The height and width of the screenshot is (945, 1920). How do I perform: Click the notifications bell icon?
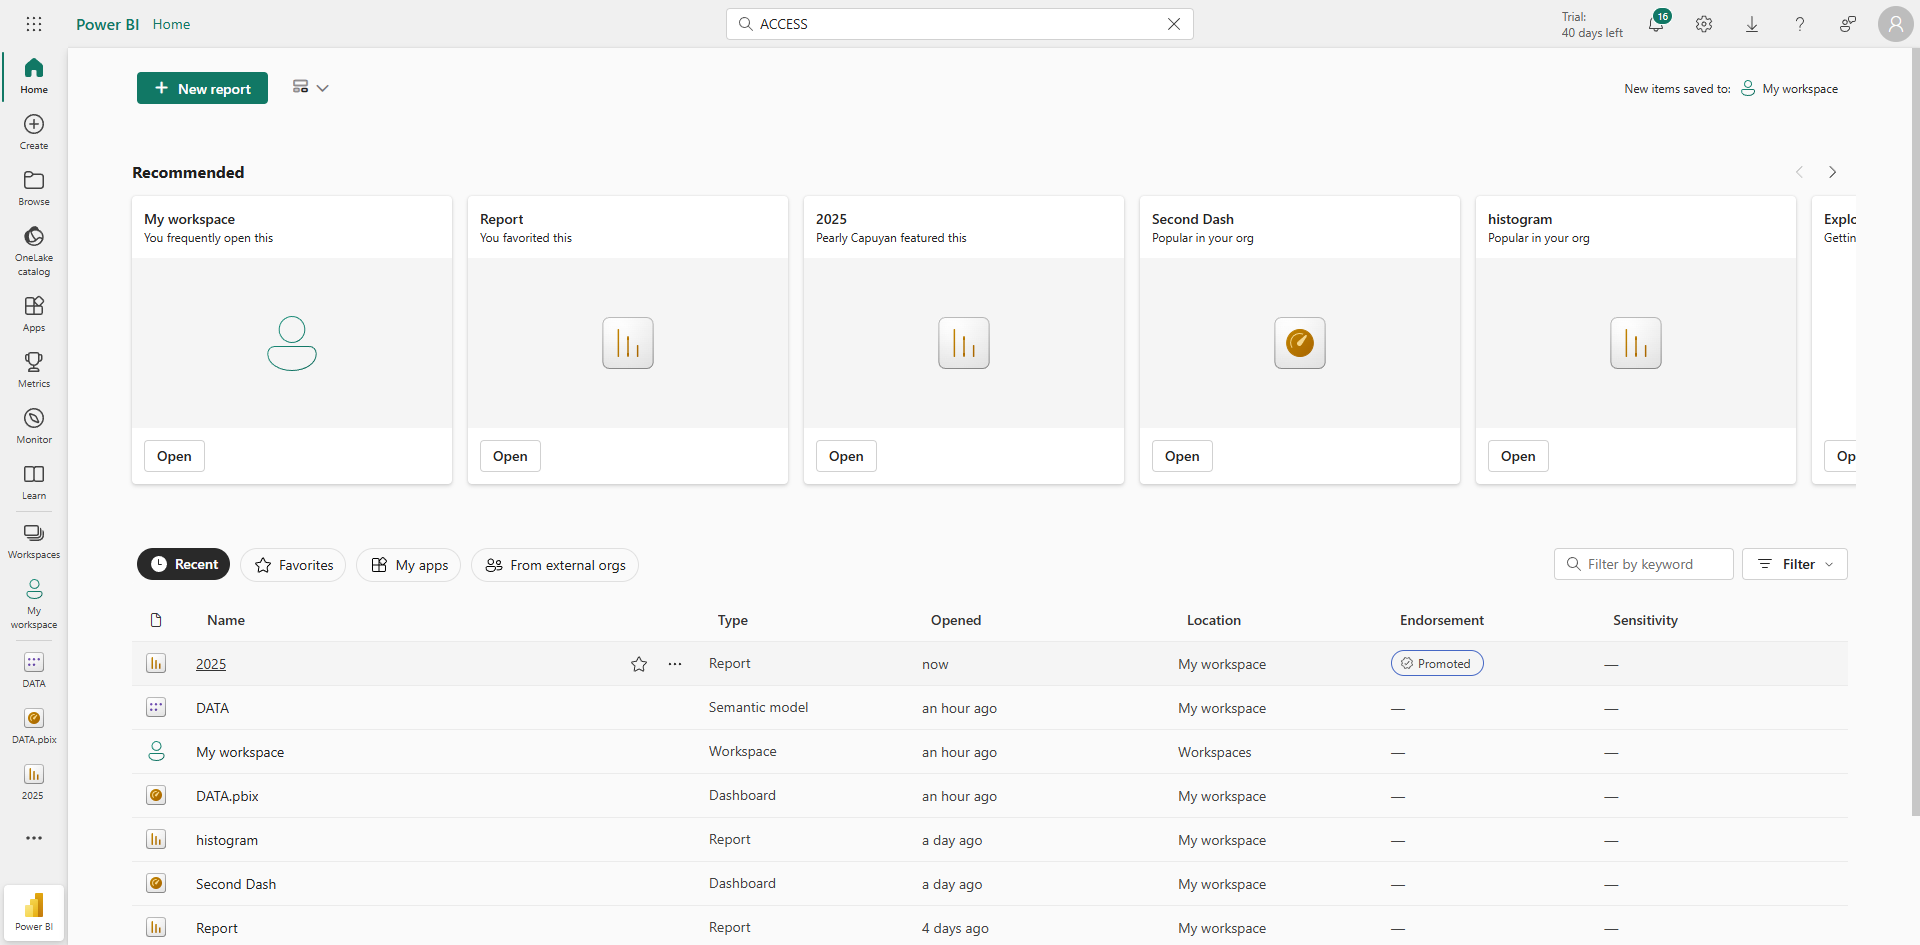[x=1656, y=24]
